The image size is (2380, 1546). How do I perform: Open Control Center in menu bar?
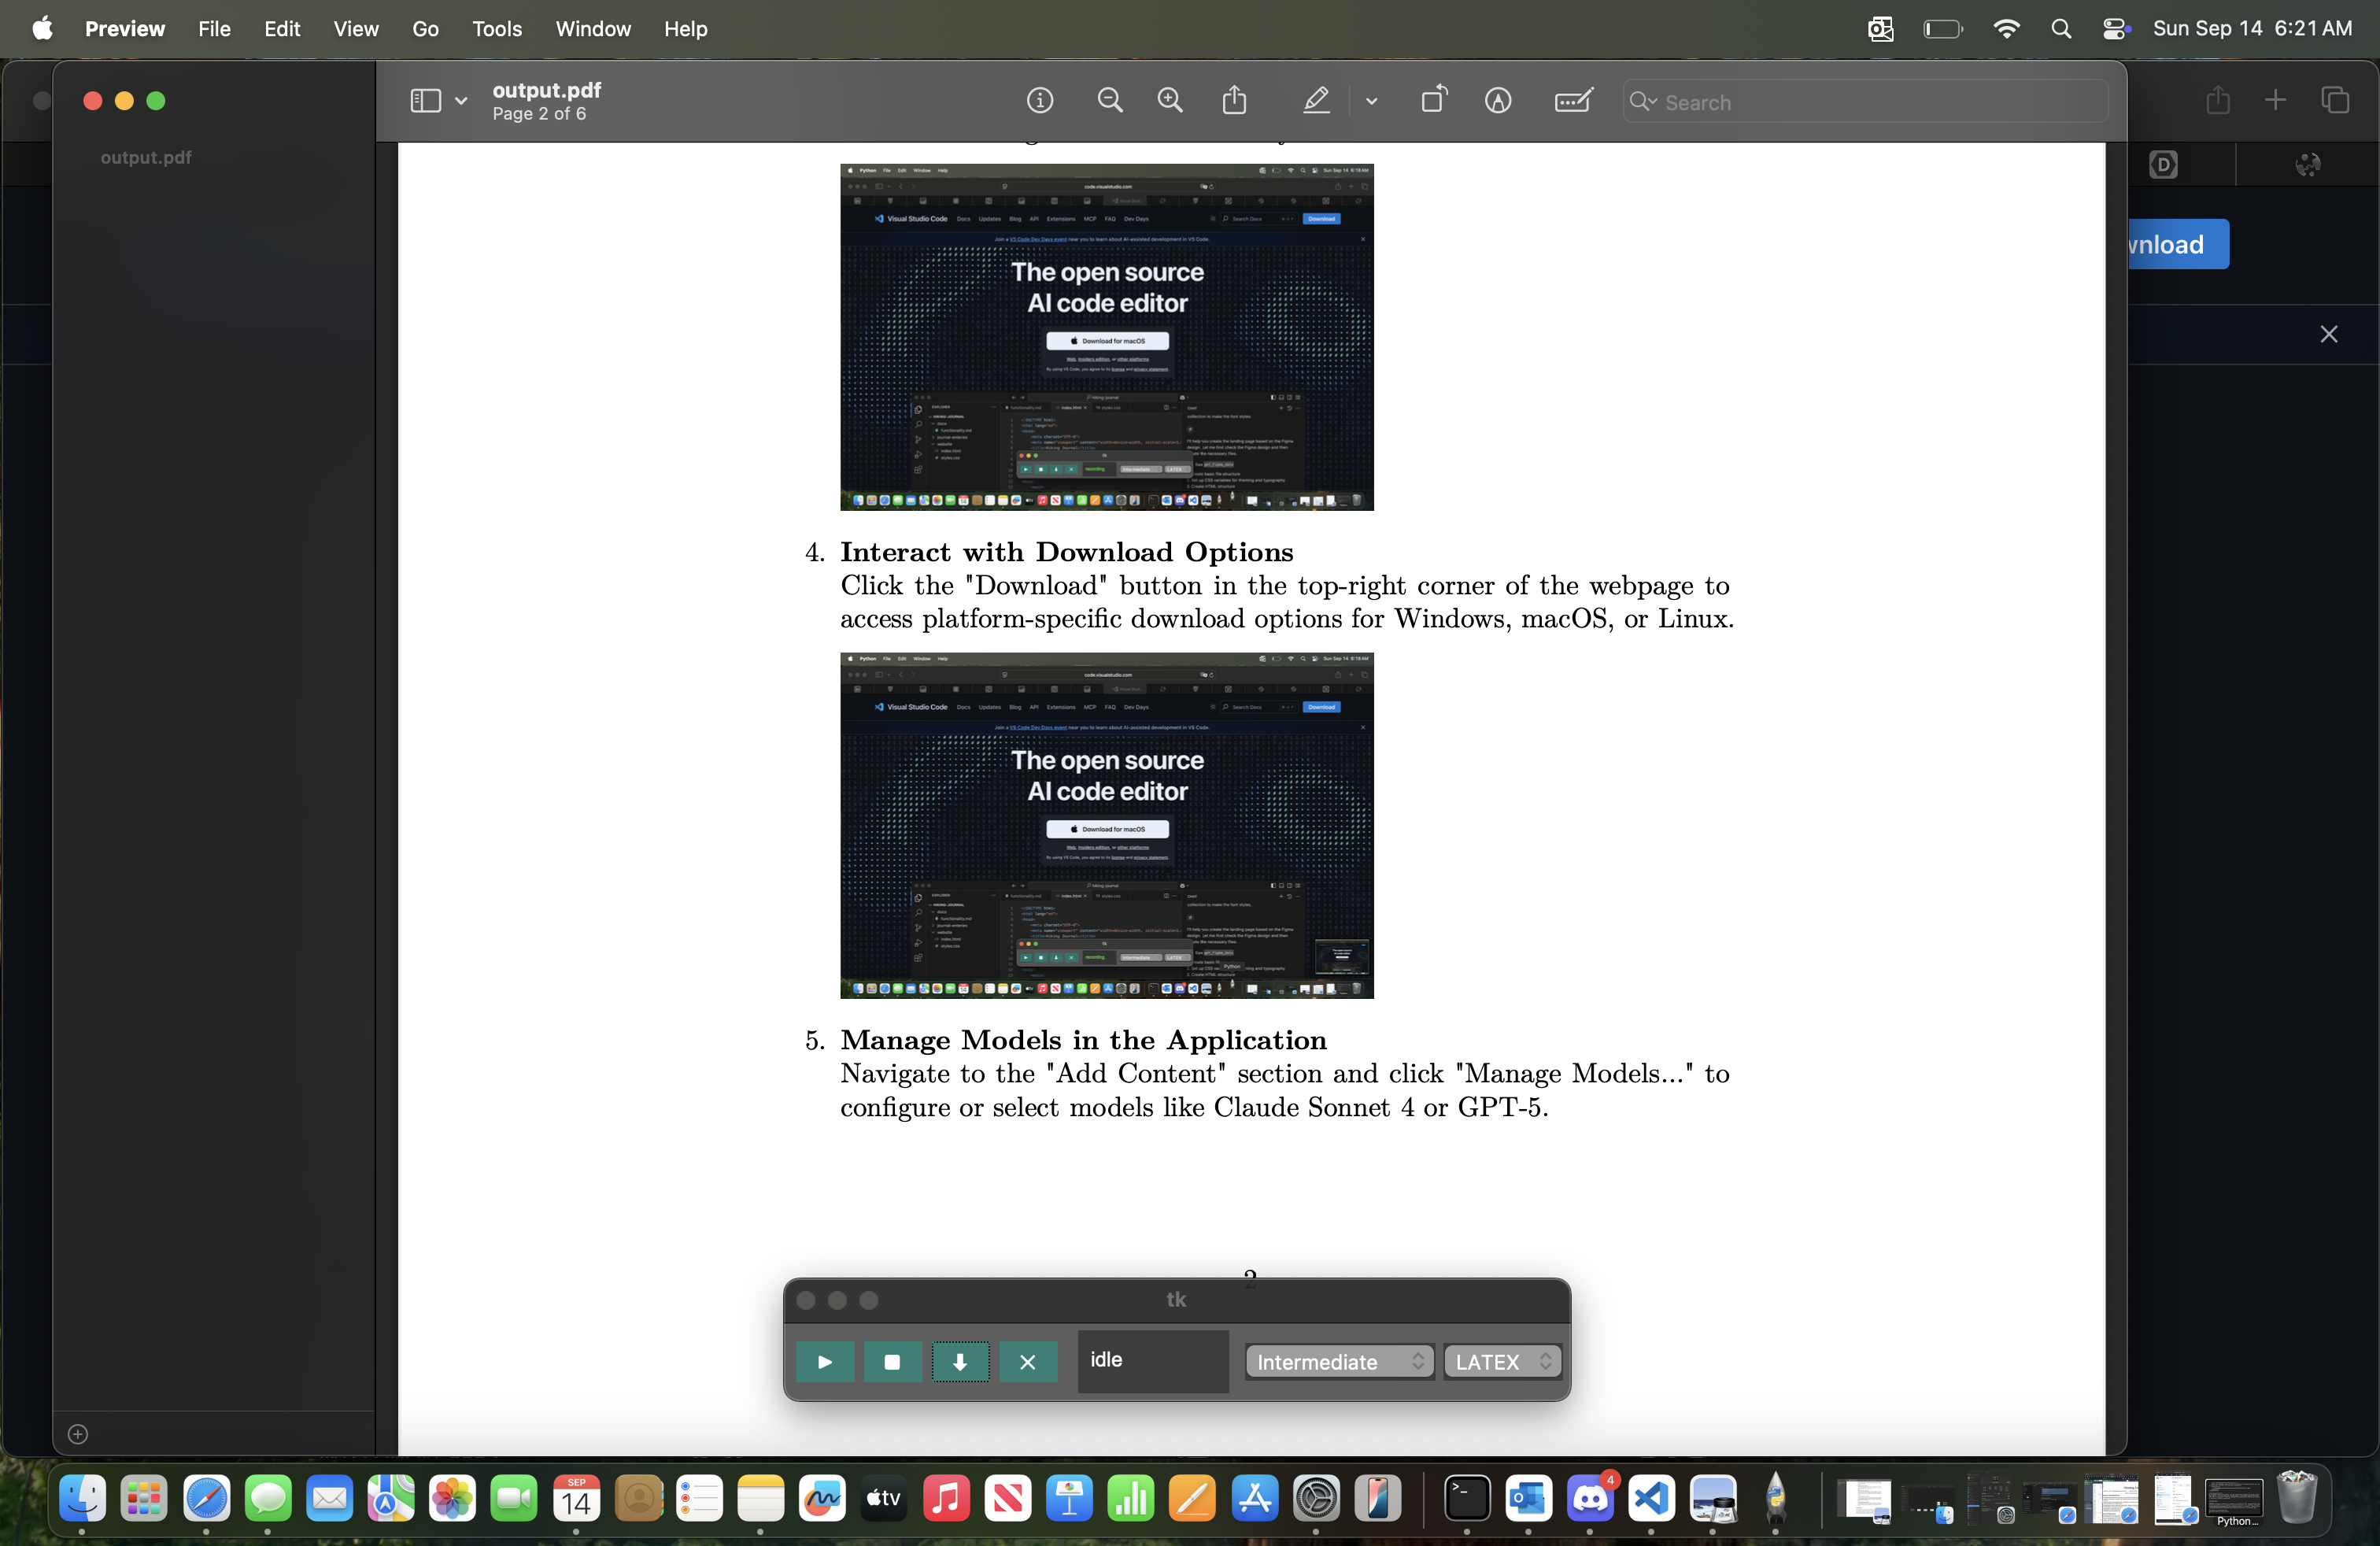pyautogui.click(x=2115, y=29)
